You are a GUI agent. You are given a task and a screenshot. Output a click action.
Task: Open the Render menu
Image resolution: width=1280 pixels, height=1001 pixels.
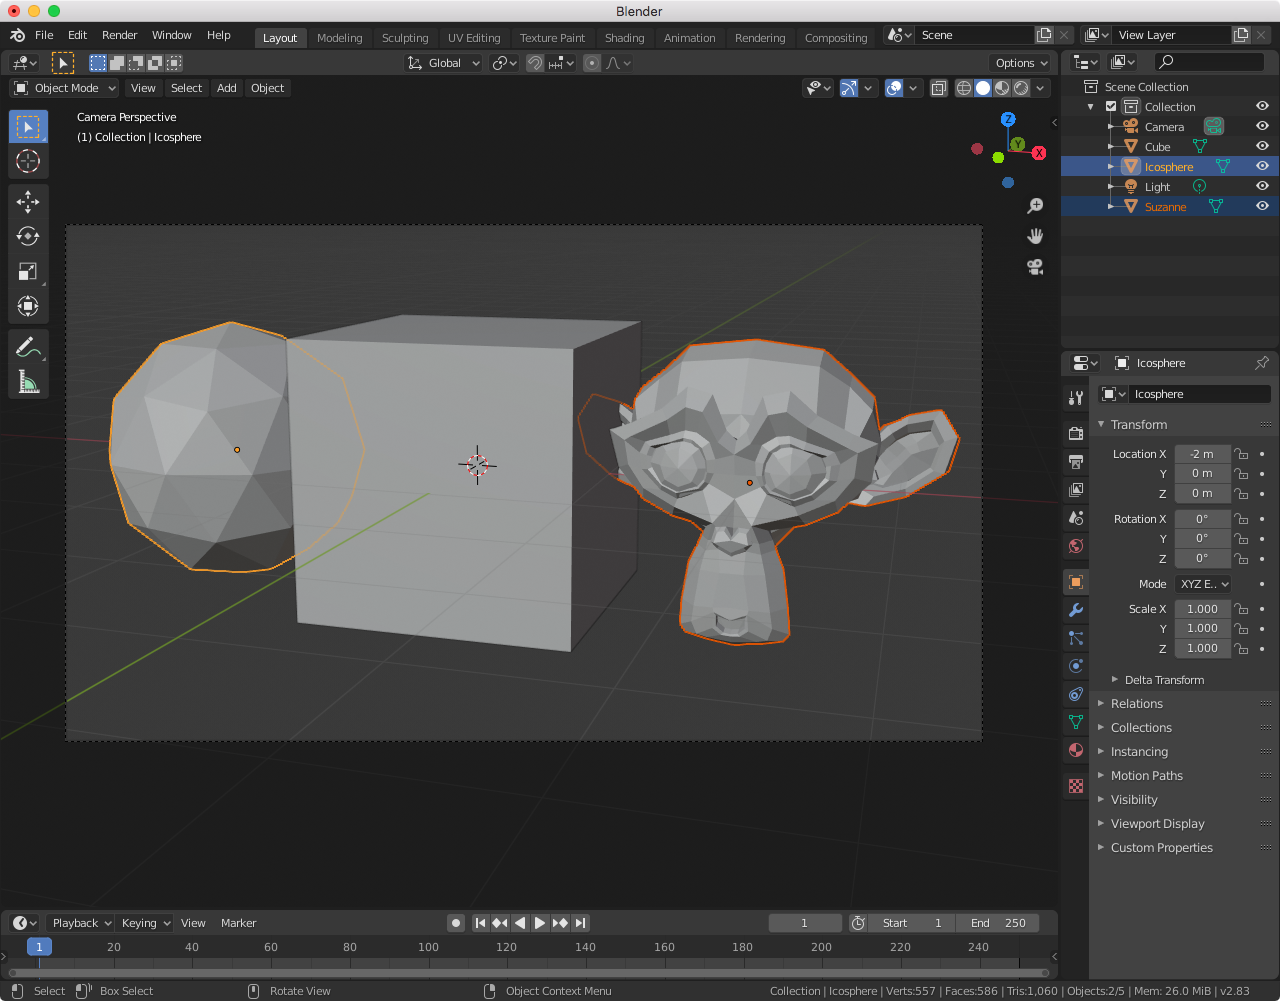(x=120, y=35)
